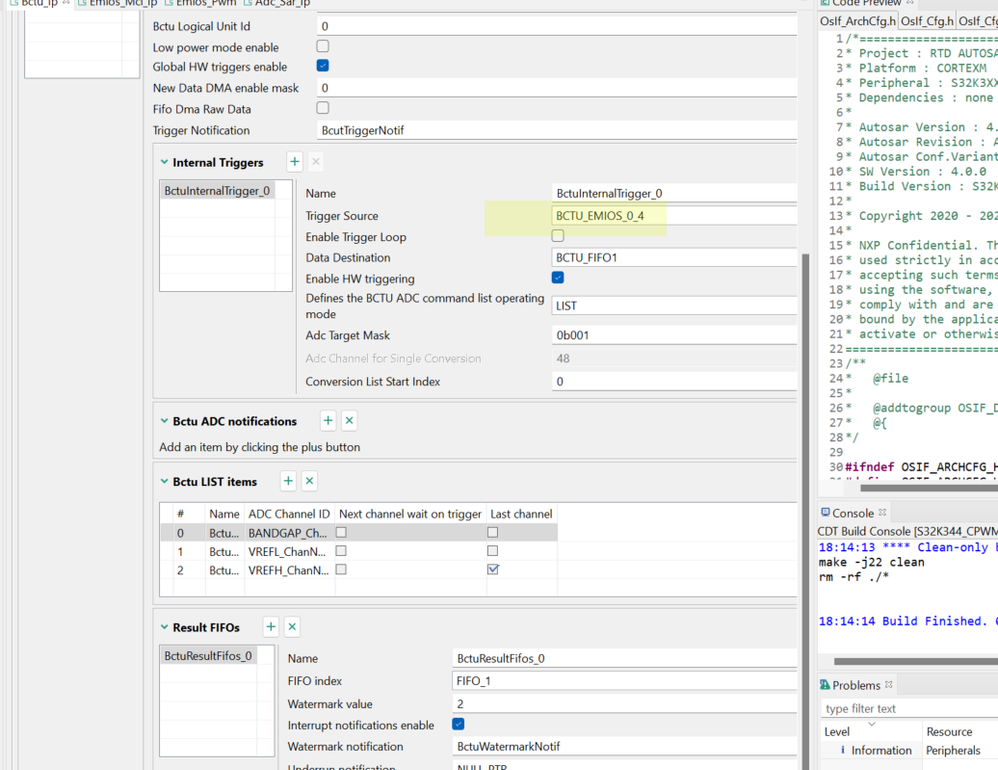Click the Problems panel icon

pyautogui.click(x=825, y=685)
